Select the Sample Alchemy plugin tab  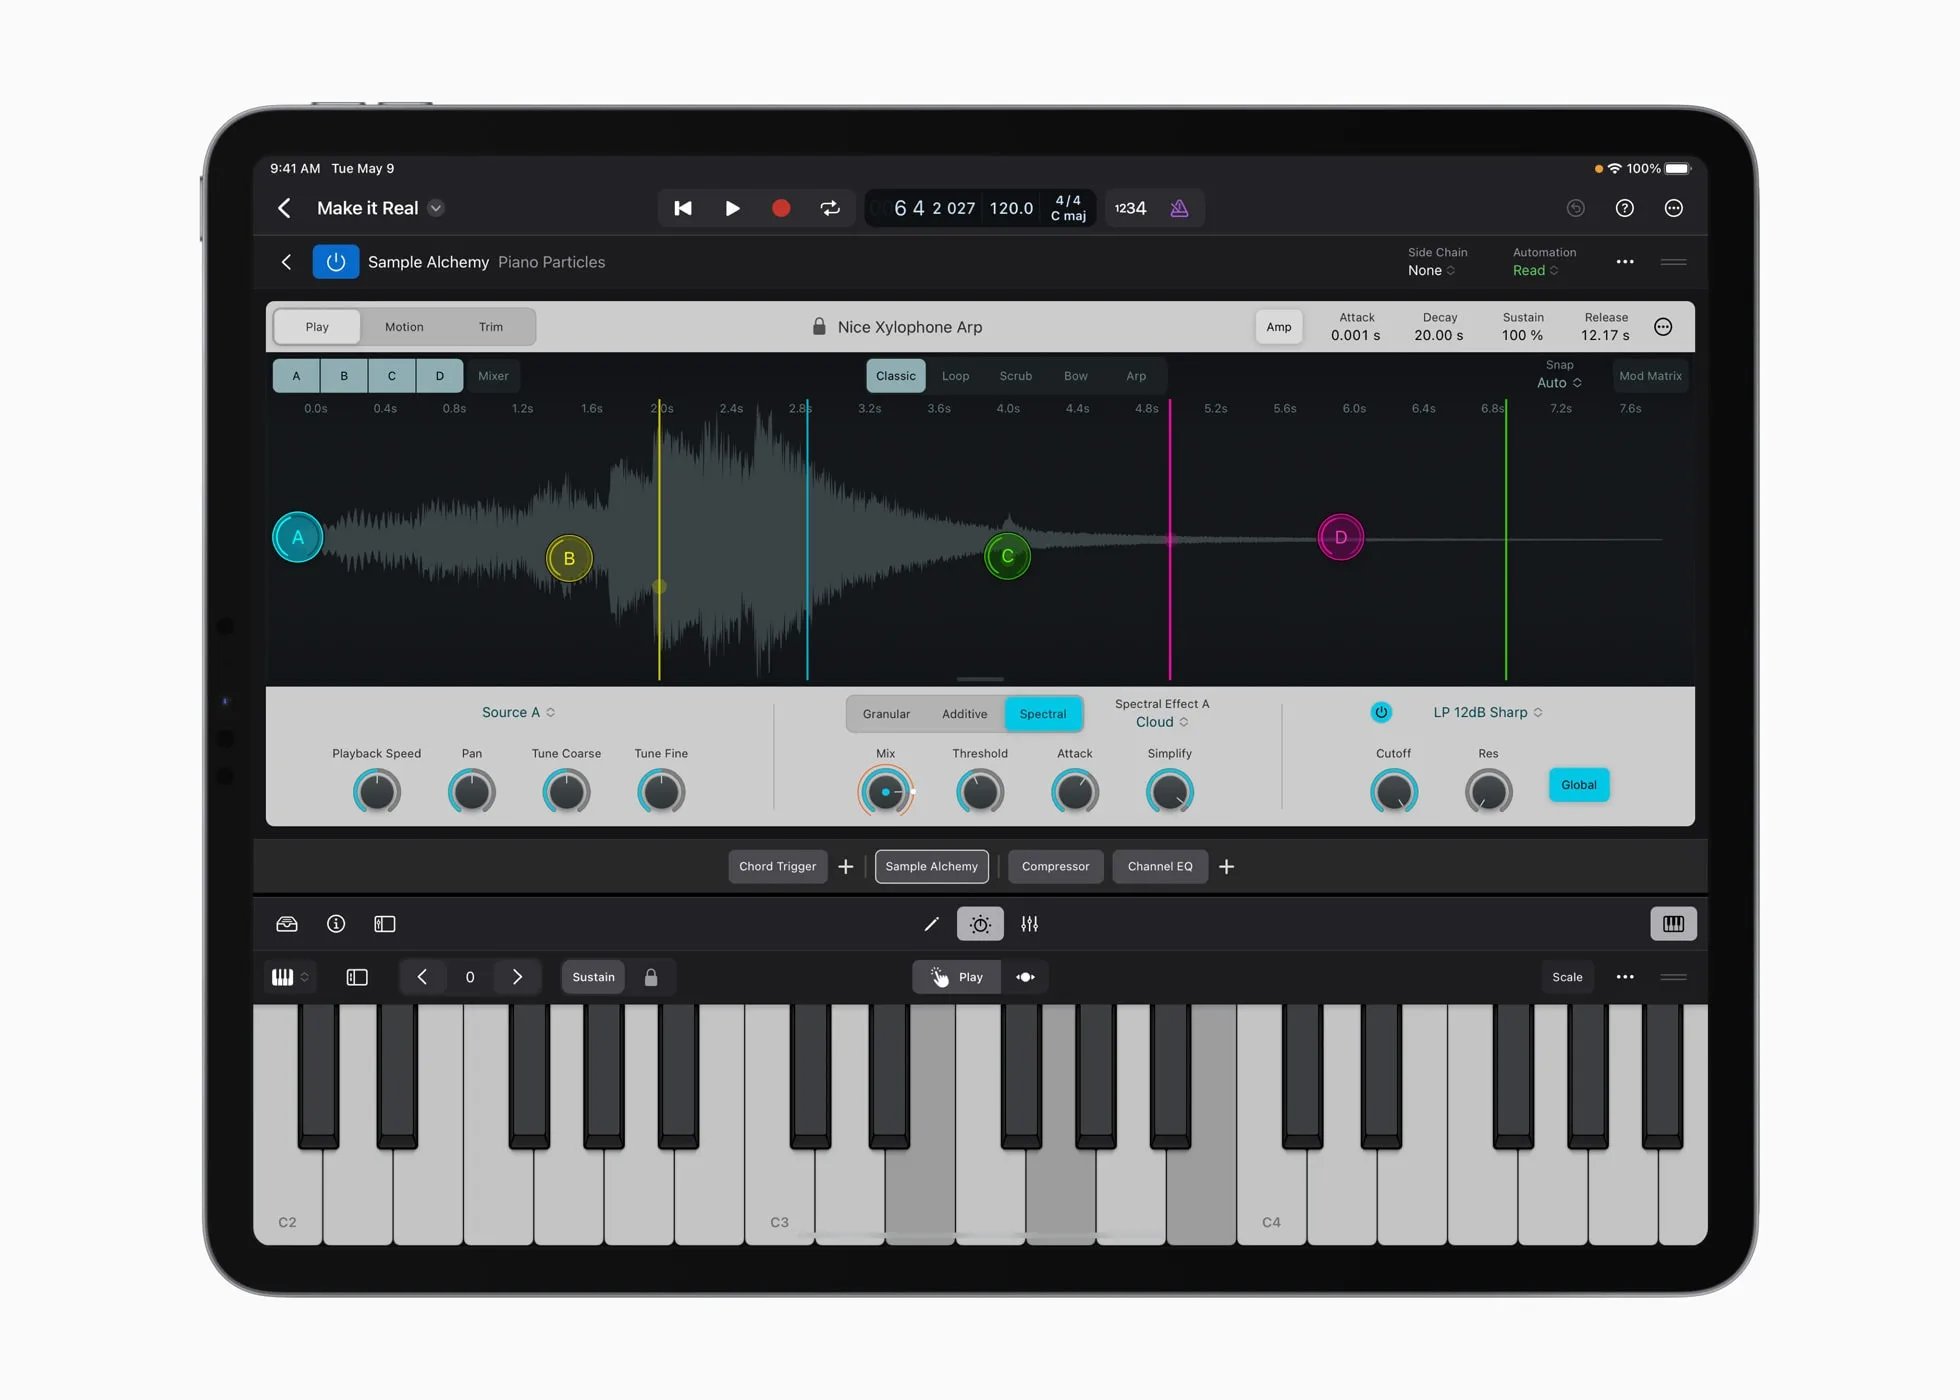(930, 865)
